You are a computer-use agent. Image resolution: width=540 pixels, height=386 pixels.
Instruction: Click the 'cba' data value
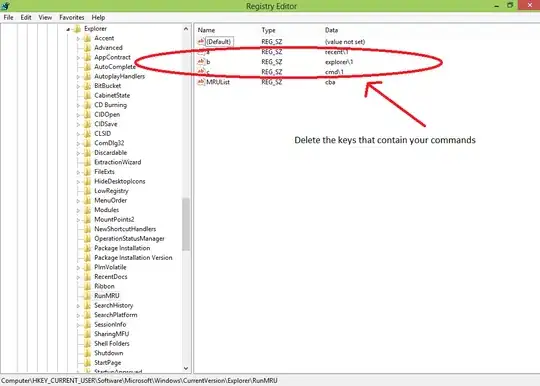coord(330,82)
